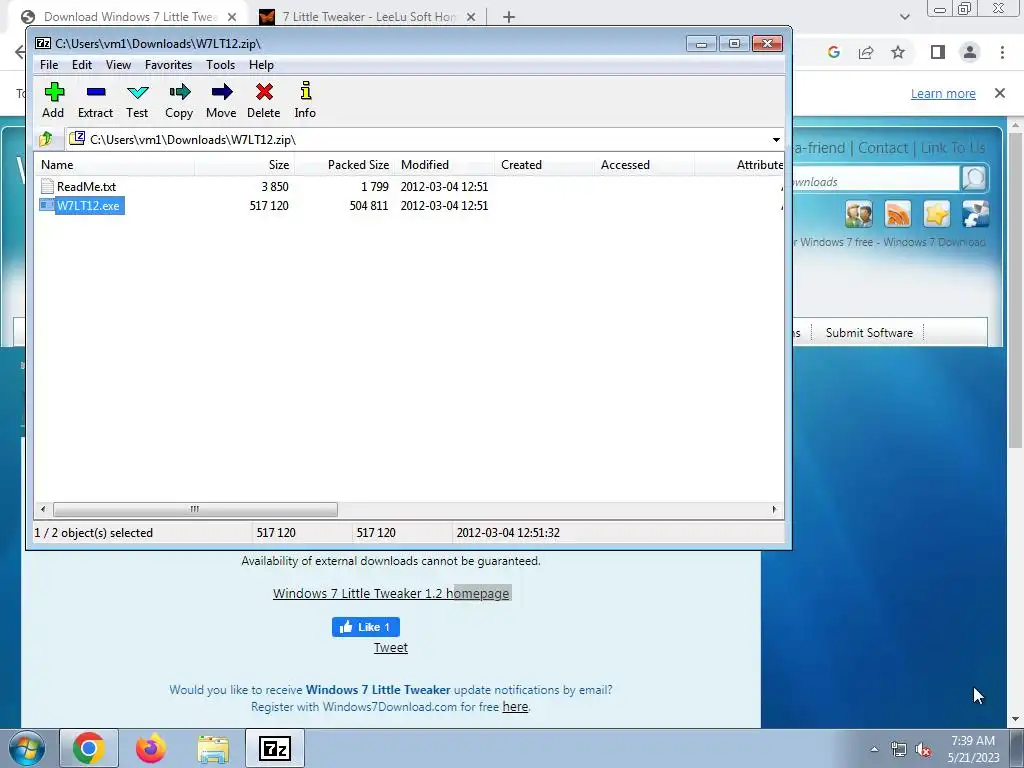Run the Test archive tool
Image resolution: width=1024 pixels, height=768 pixels.
point(137,100)
